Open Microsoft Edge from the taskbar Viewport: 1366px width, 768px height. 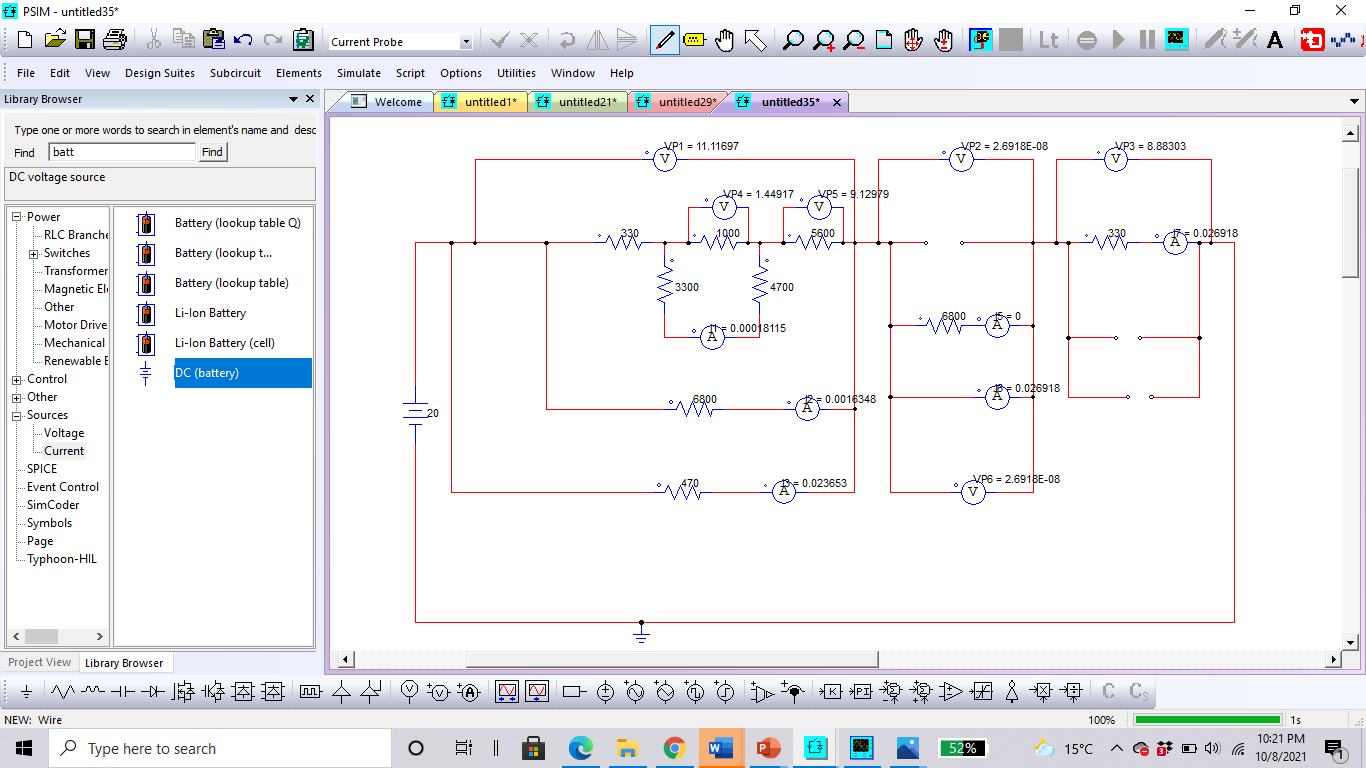coord(581,747)
